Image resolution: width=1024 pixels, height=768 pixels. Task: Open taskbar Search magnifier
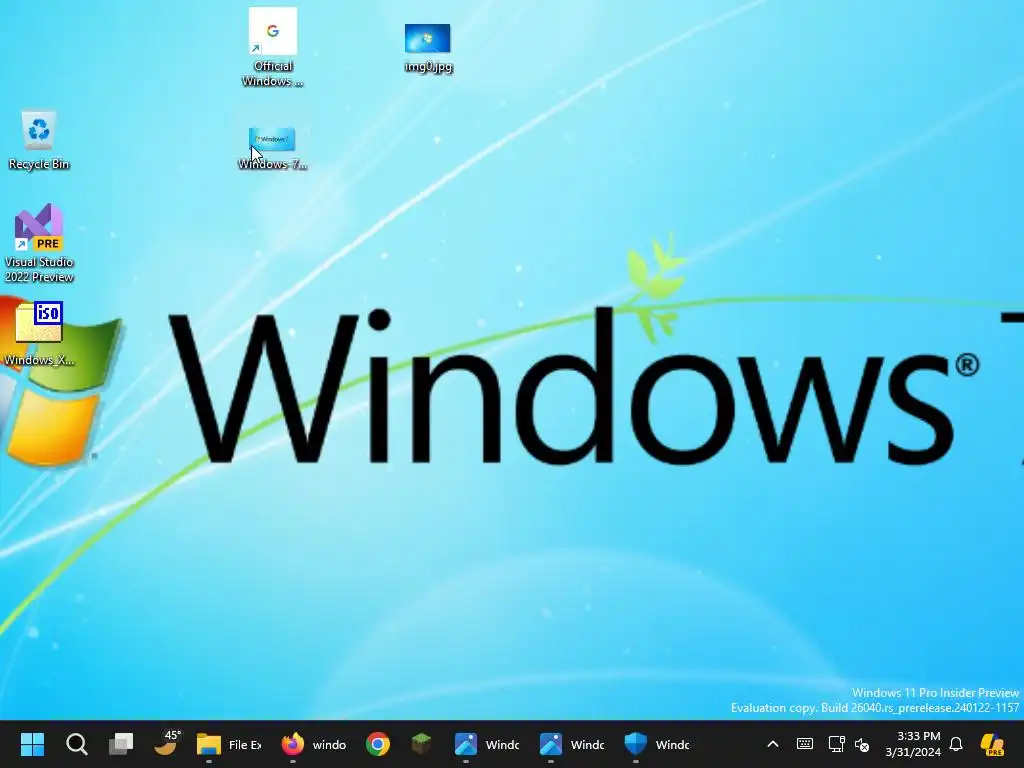76,744
